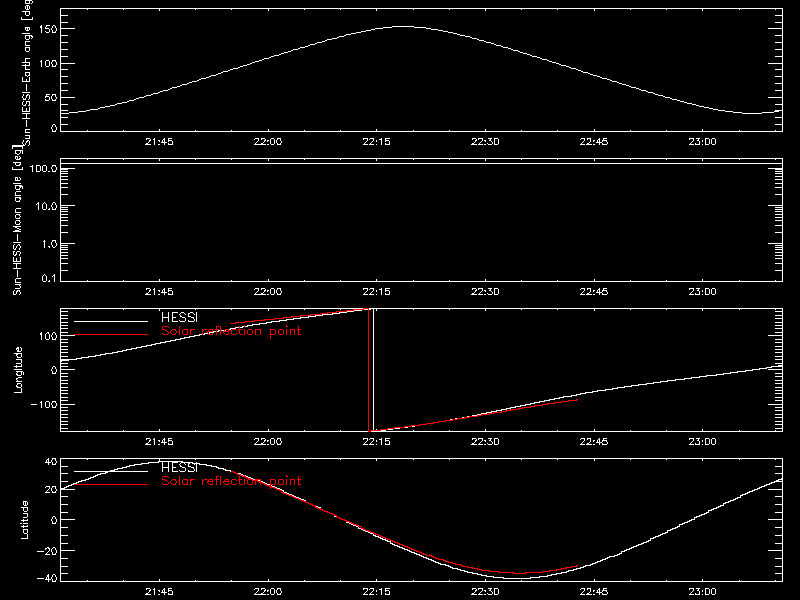
Task: Choose 22:30 label under Longitude plot
Action: (x=485, y=442)
